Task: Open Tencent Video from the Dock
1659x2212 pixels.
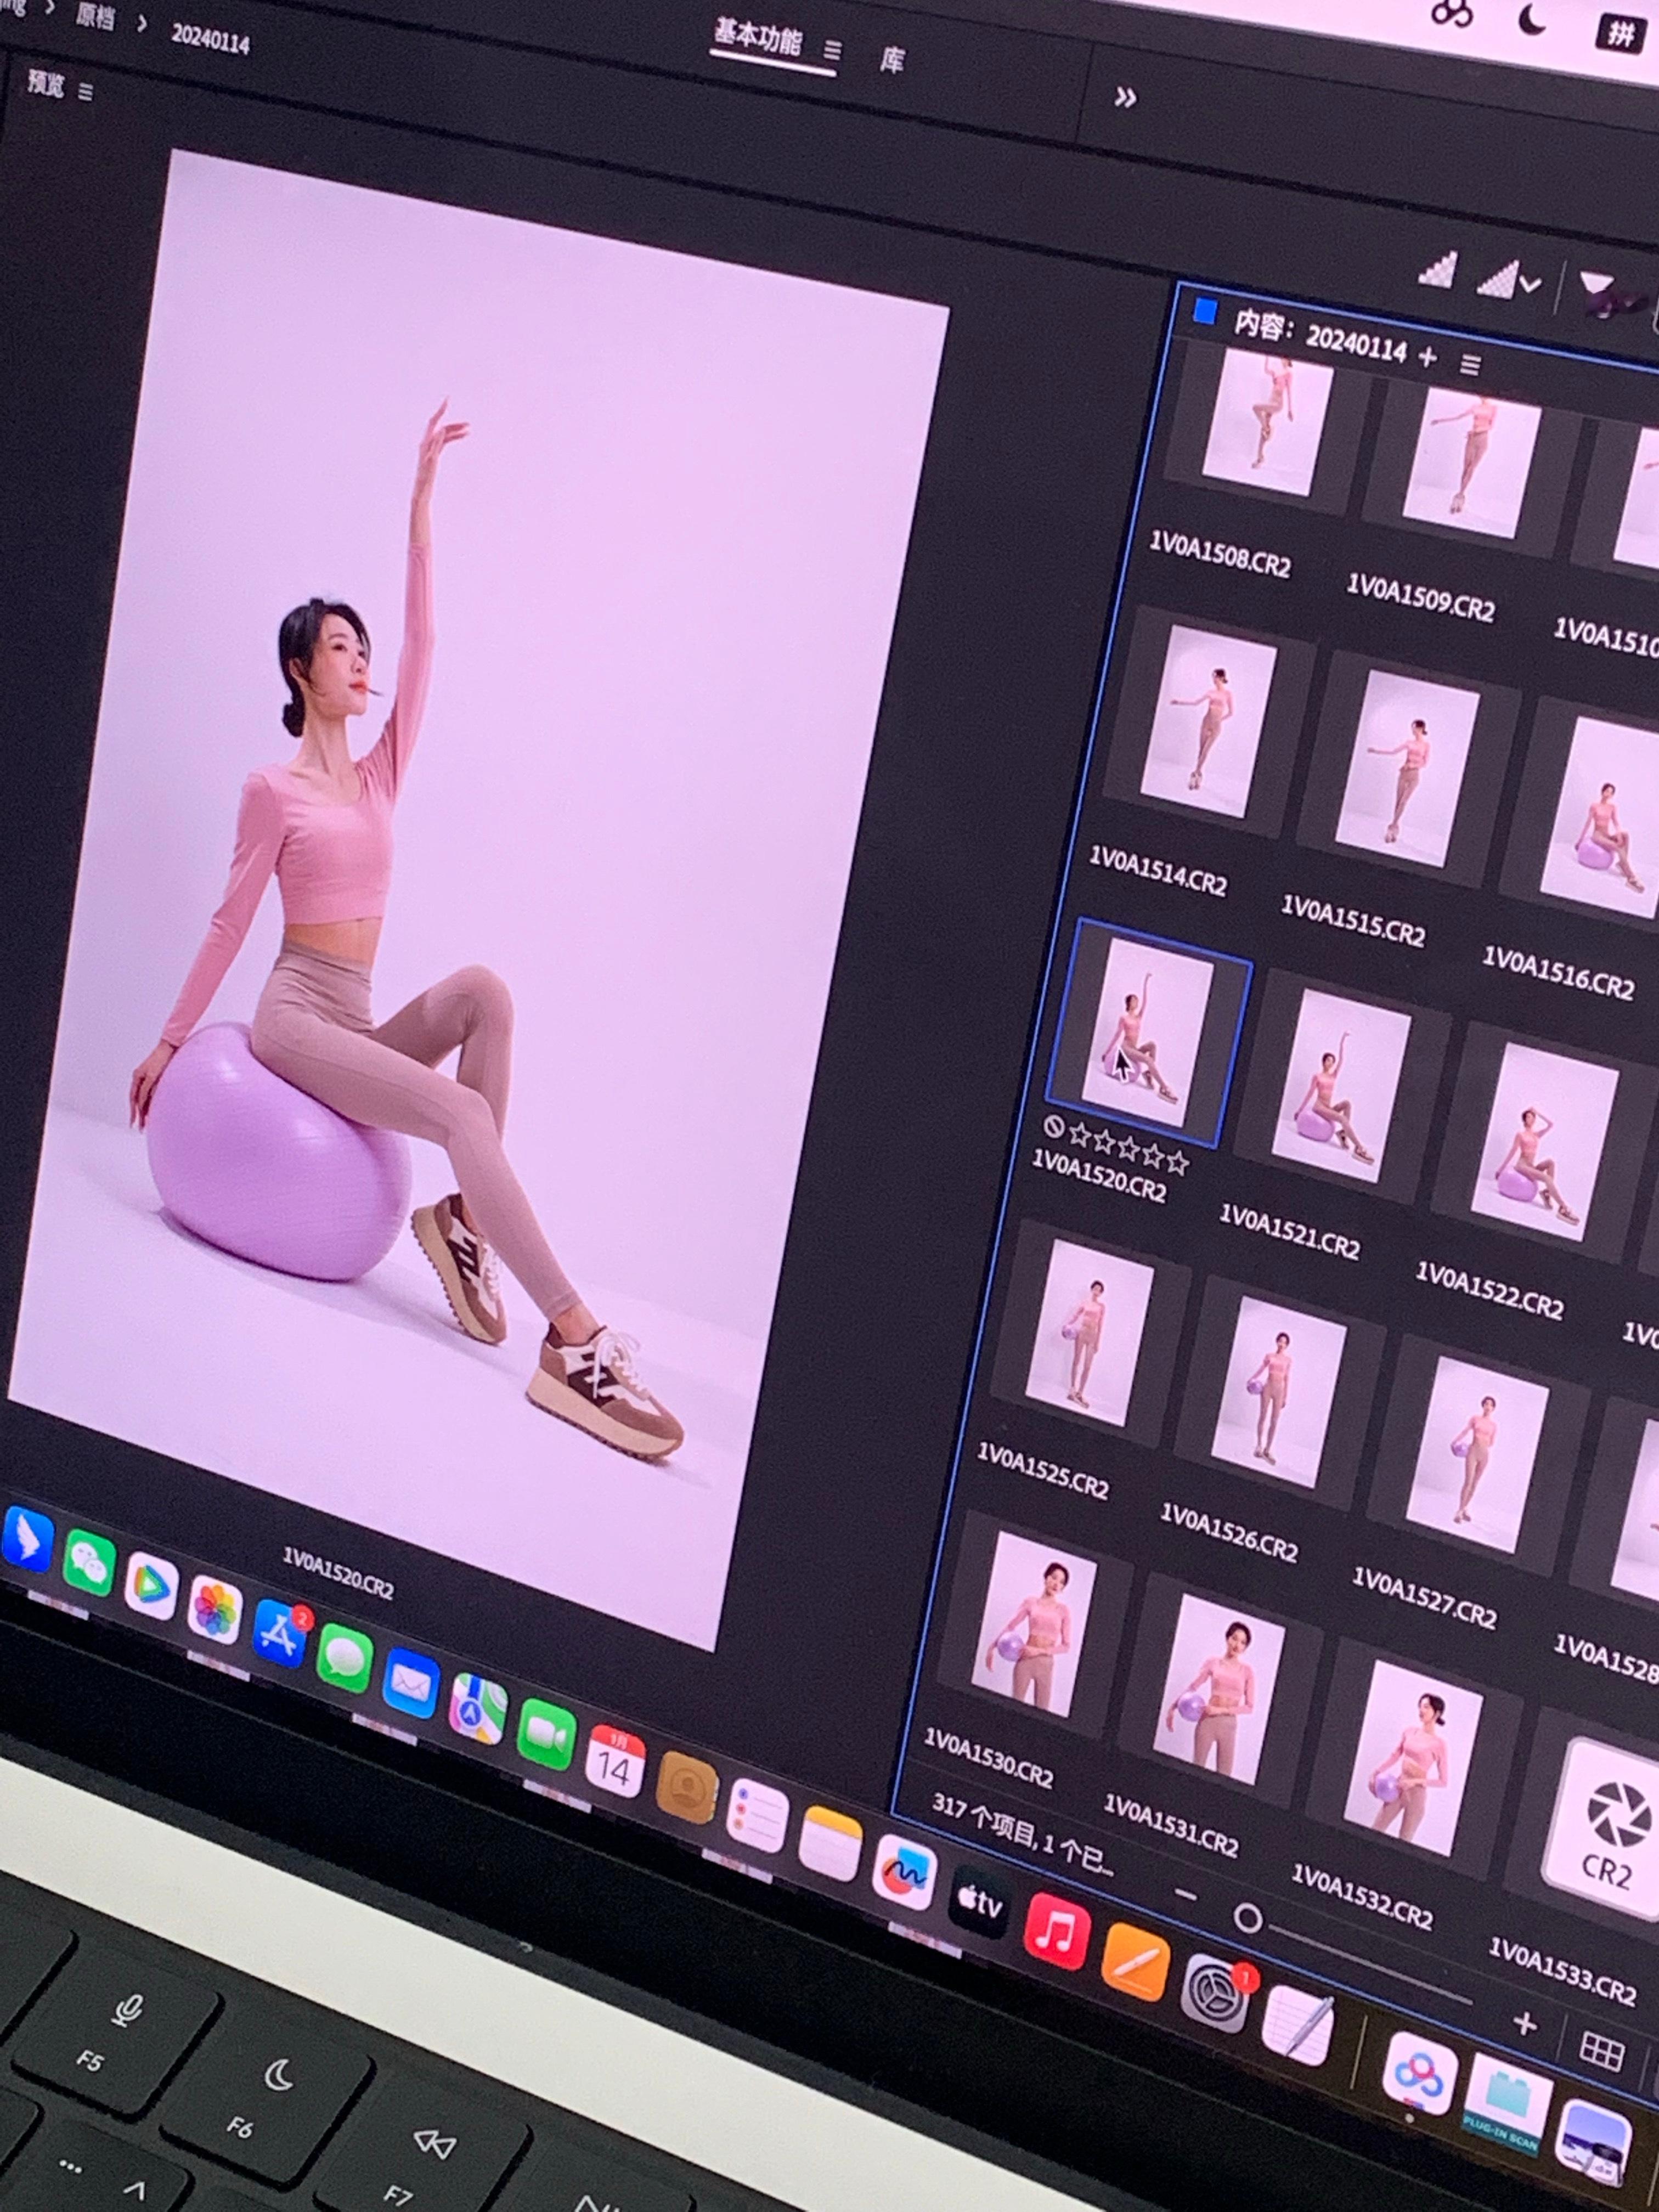Action: [151, 1586]
